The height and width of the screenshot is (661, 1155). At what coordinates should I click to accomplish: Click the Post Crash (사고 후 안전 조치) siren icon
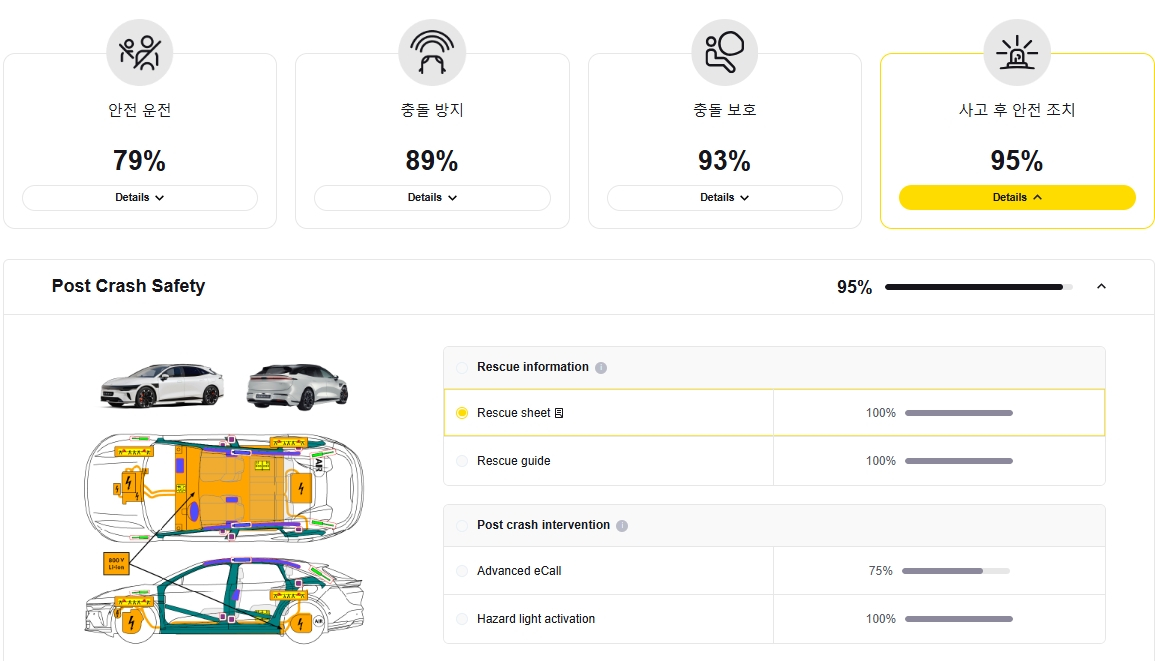[1017, 53]
